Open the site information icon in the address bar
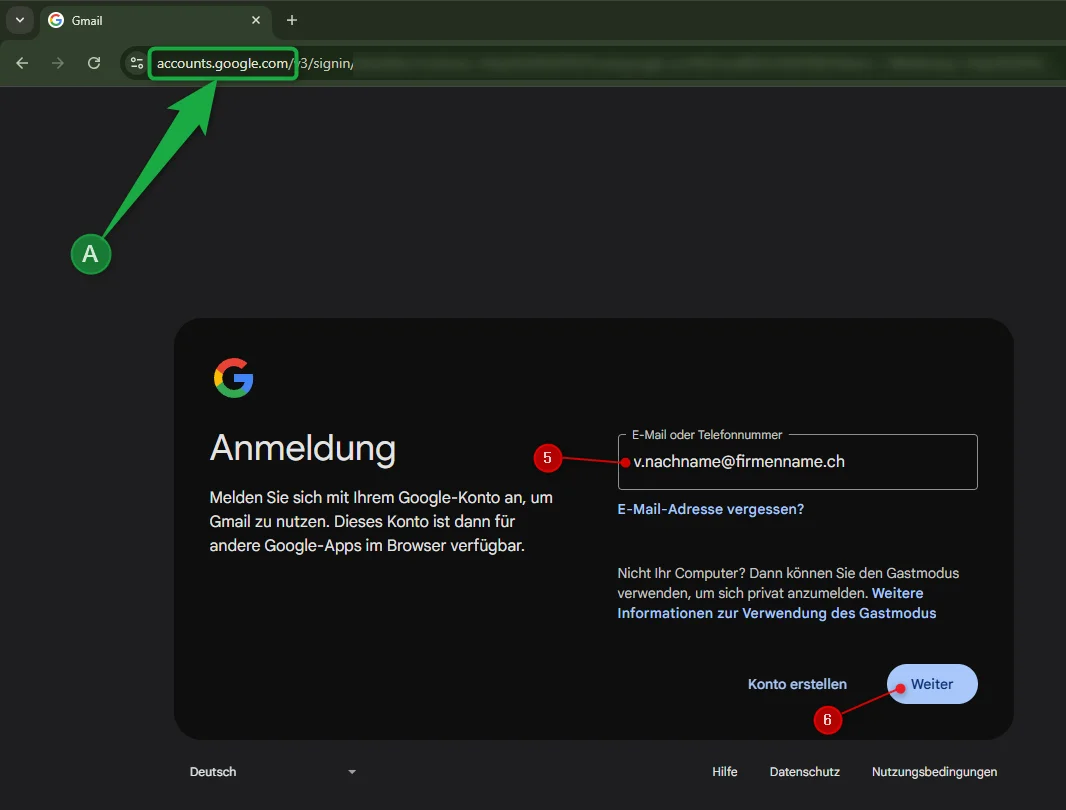Screen dimensions: 1066x810 pyautogui.click(x=137, y=63)
